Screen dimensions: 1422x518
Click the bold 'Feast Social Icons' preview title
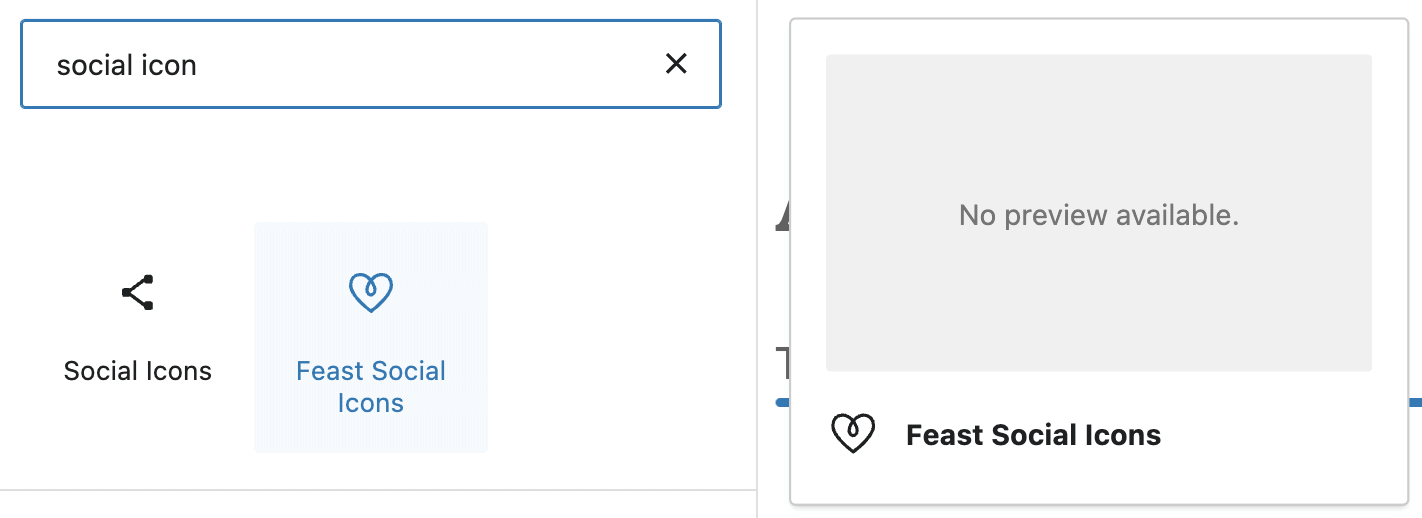[x=1033, y=435]
